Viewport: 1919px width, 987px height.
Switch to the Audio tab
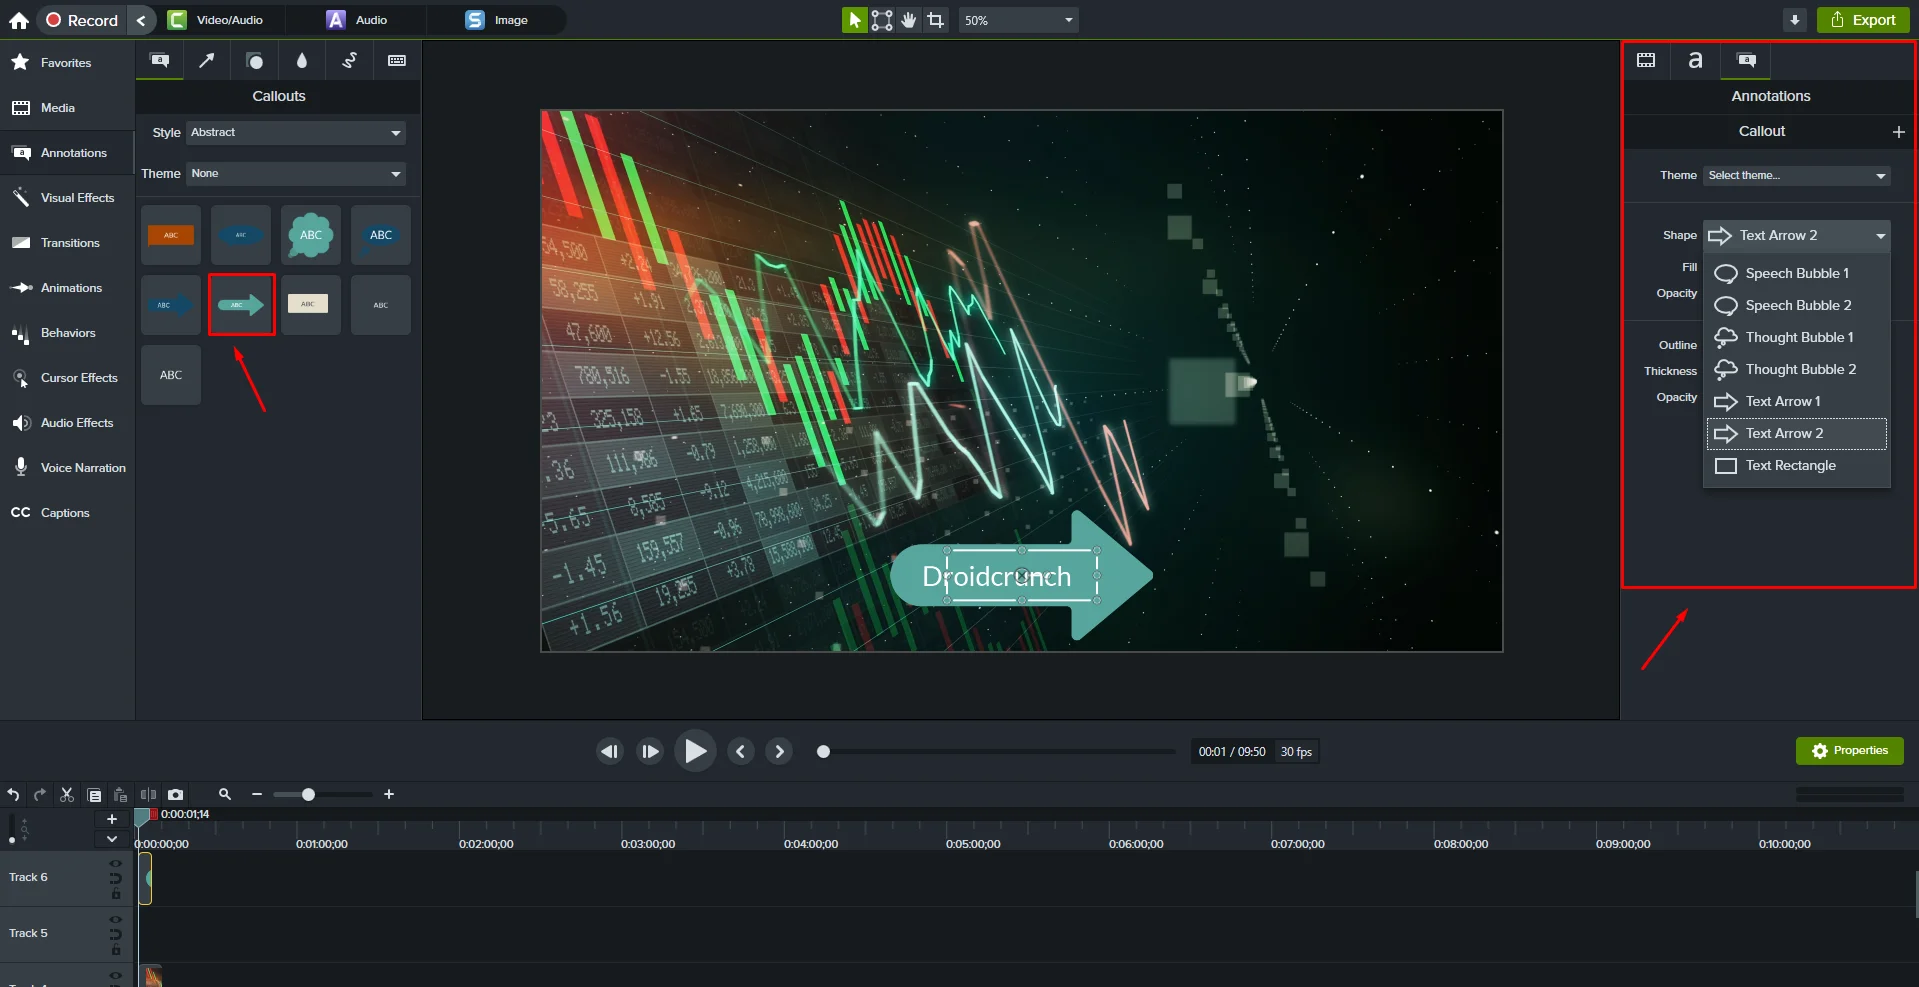coord(357,20)
